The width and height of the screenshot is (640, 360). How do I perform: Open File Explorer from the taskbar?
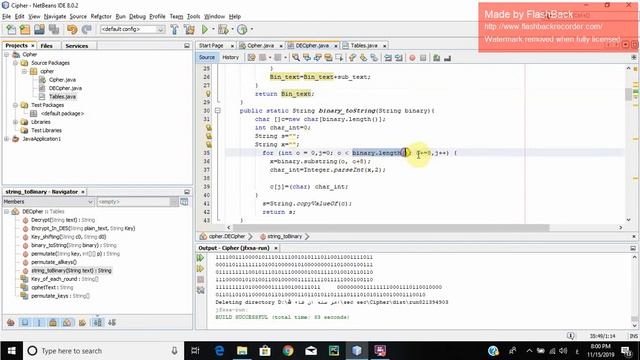242,351
